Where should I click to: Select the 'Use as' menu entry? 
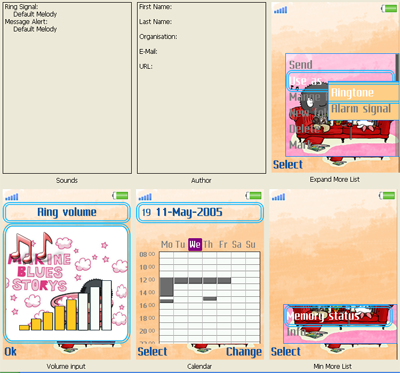(340, 81)
